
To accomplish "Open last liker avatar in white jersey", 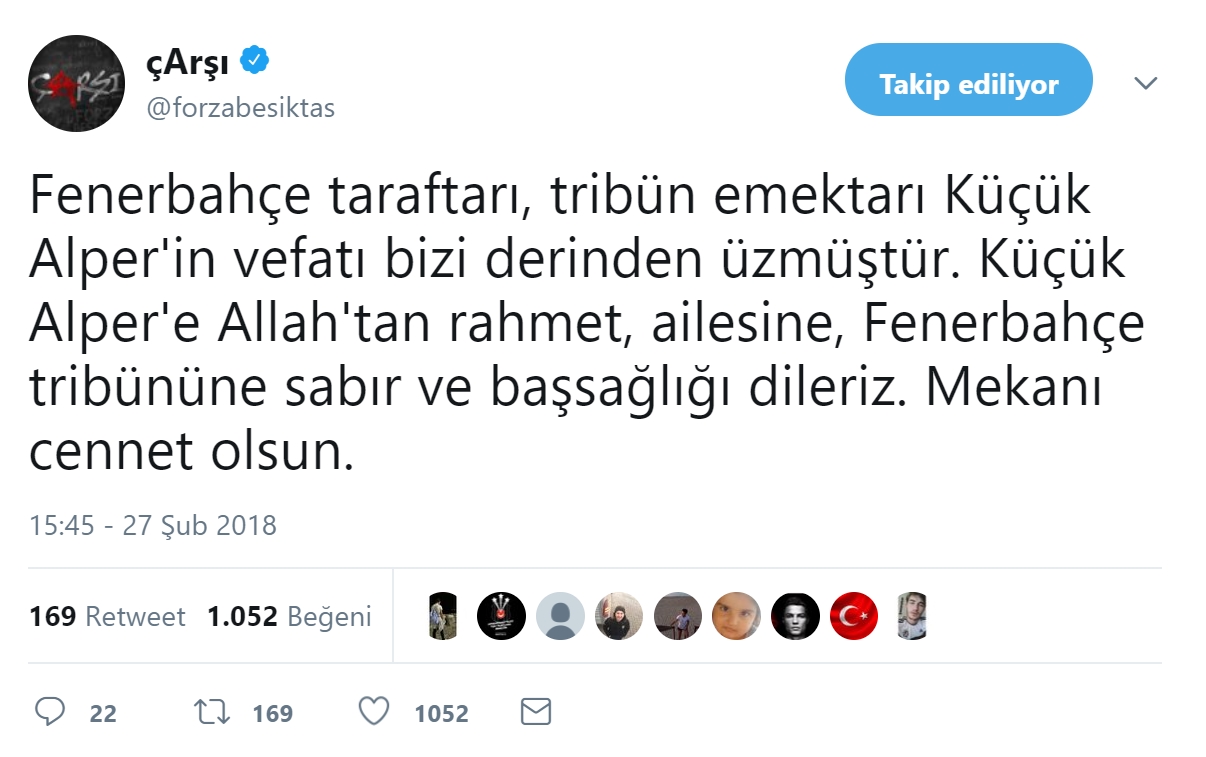I will pyautogui.click(x=910, y=616).
